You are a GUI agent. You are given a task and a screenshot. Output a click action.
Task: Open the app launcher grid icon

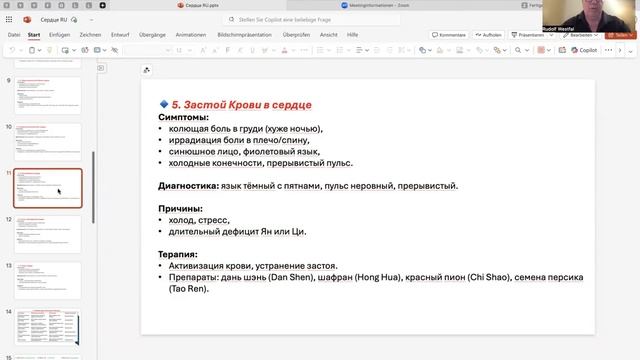point(9,20)
